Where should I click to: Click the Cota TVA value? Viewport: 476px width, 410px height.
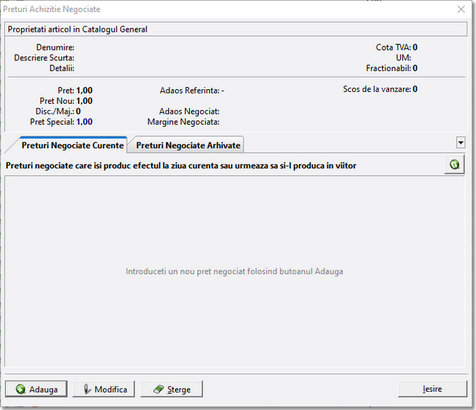pos(415,47)
